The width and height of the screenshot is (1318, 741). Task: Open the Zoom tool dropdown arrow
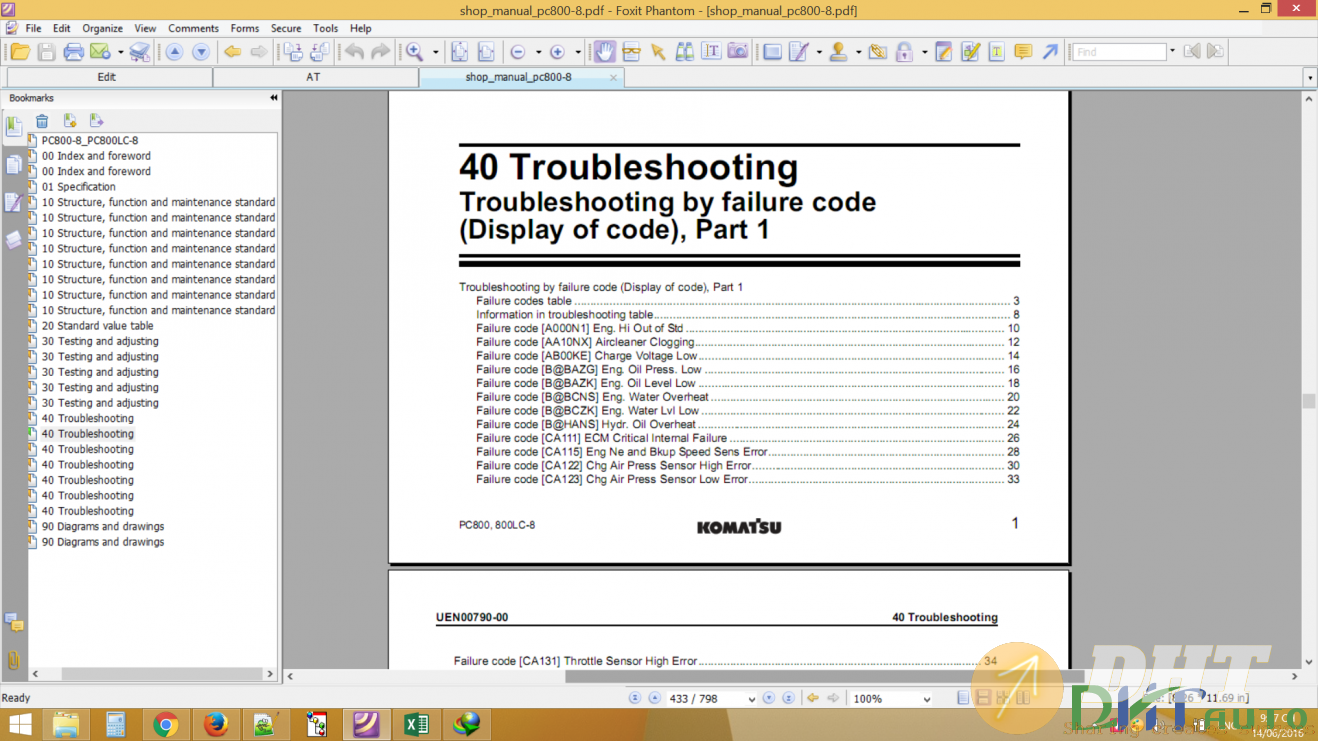435,53
